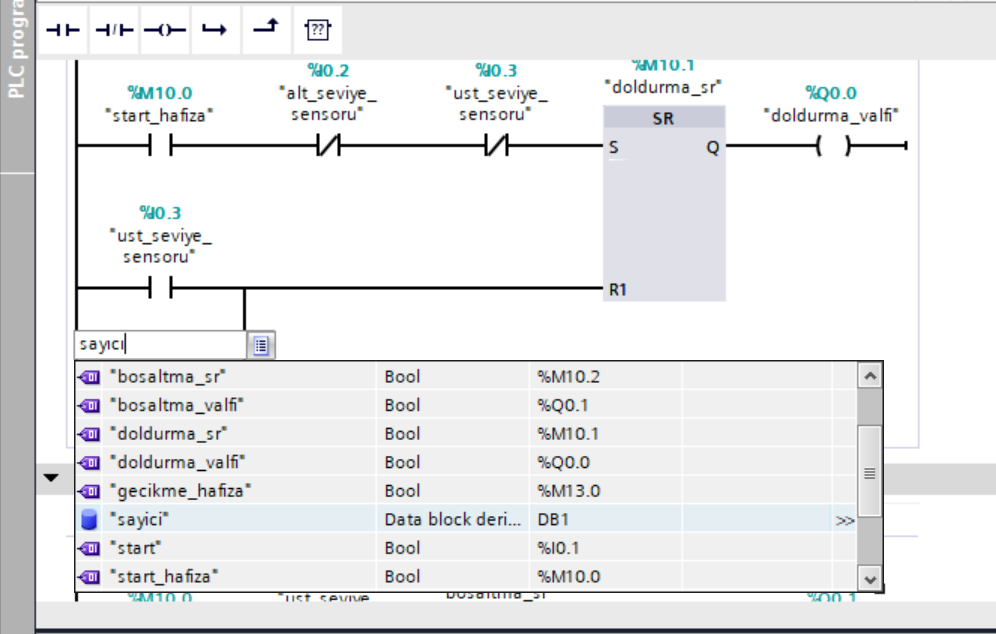The width and height of the screenshot is (996, 634).
Task: Close the branch with the up-arrow icon
Action: (x=266, y=30)
